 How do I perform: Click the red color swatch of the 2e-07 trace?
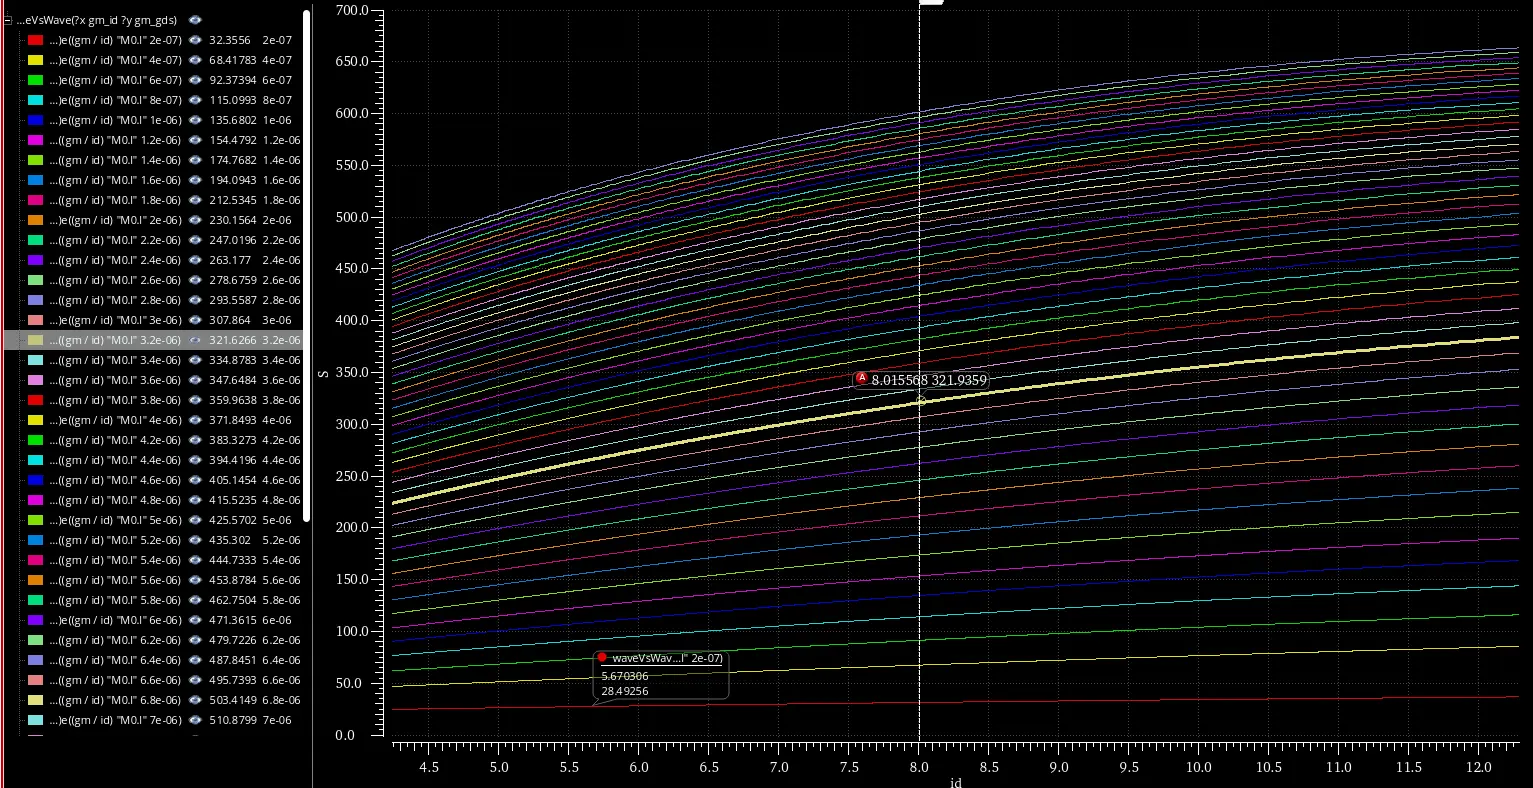pyautogui.click(x=35, y=40)
